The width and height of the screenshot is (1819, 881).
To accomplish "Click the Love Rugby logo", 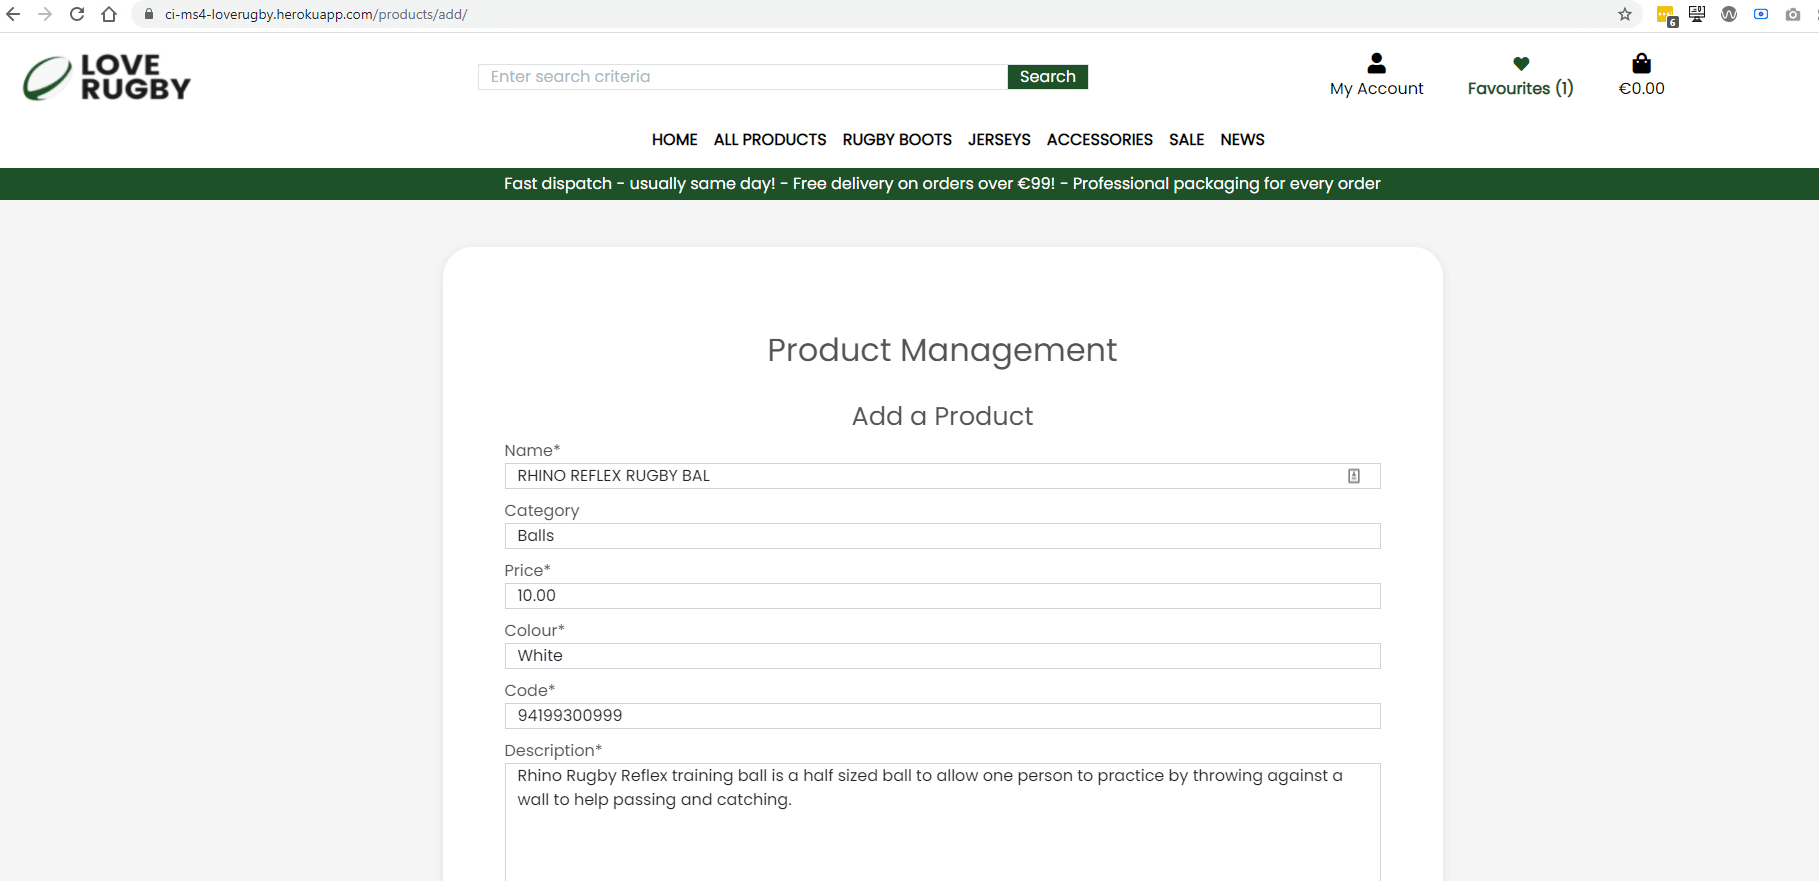I will [x=107, y=77].
